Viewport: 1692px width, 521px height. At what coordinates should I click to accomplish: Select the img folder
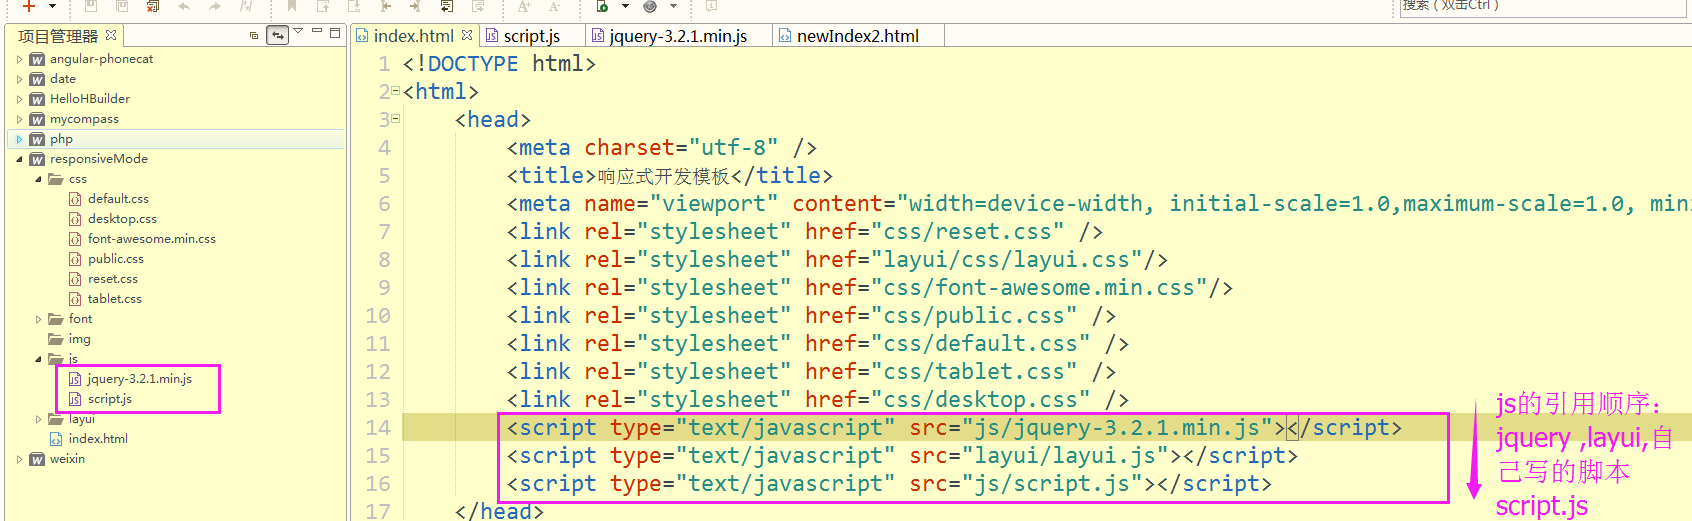tap(79, 339)
